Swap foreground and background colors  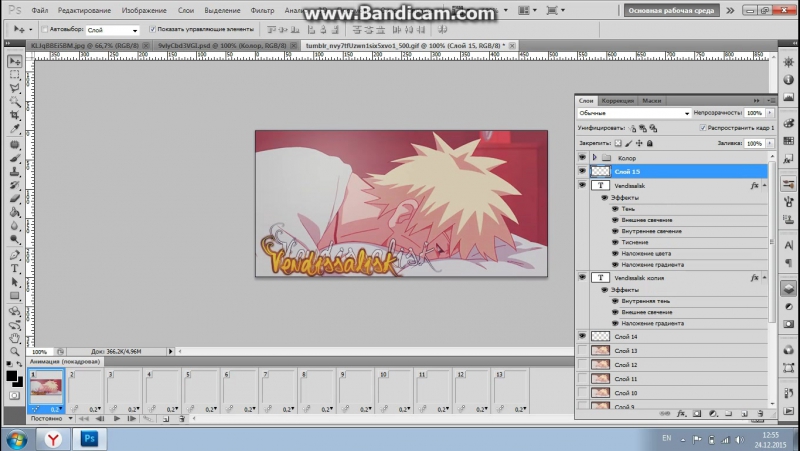[19, 364]
